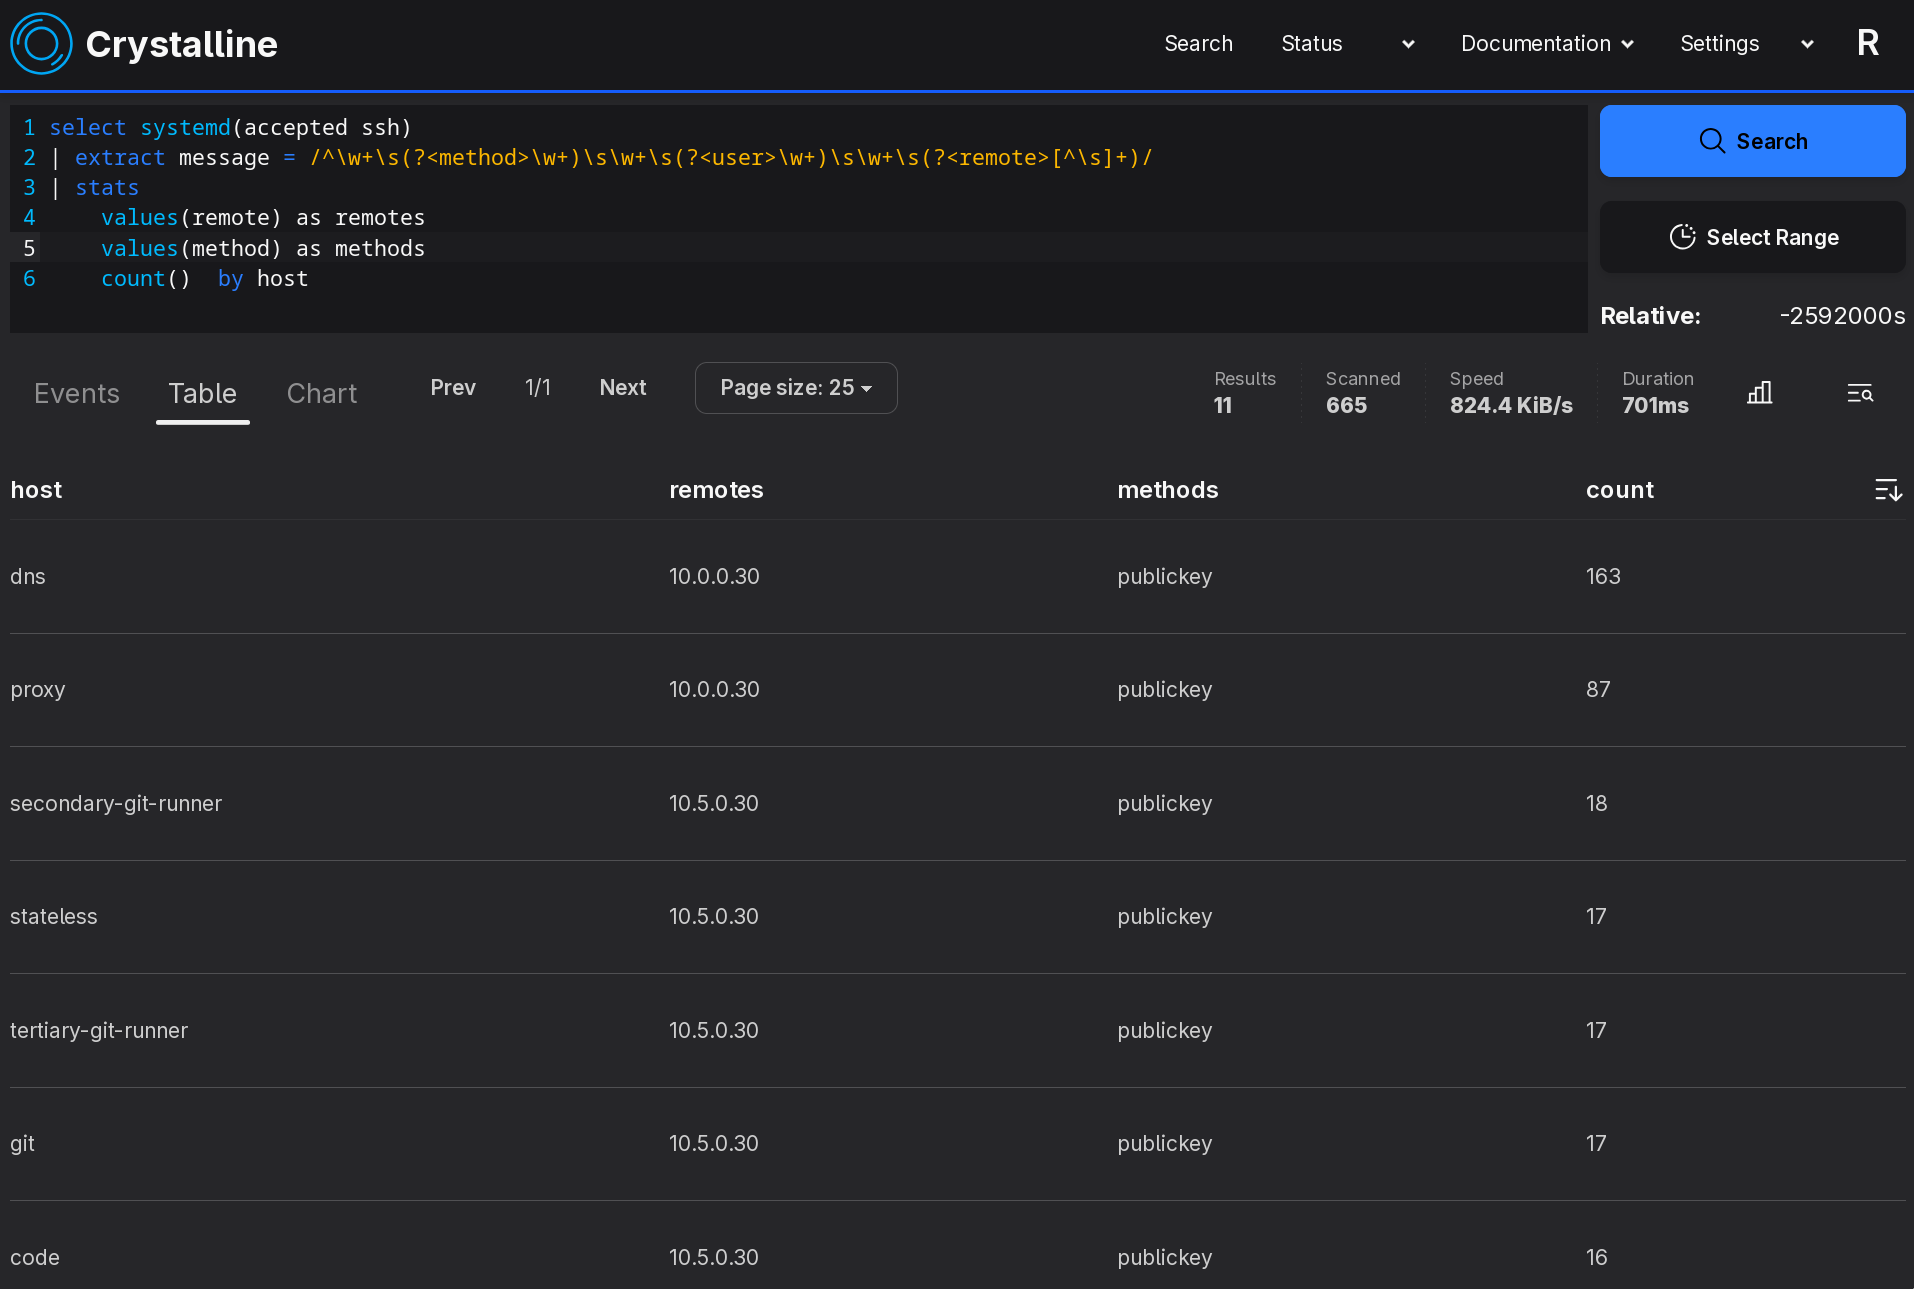Screen dimensions: 1914x1289
Task: Click publickey in the git row
Action: pos(1164,1143)
